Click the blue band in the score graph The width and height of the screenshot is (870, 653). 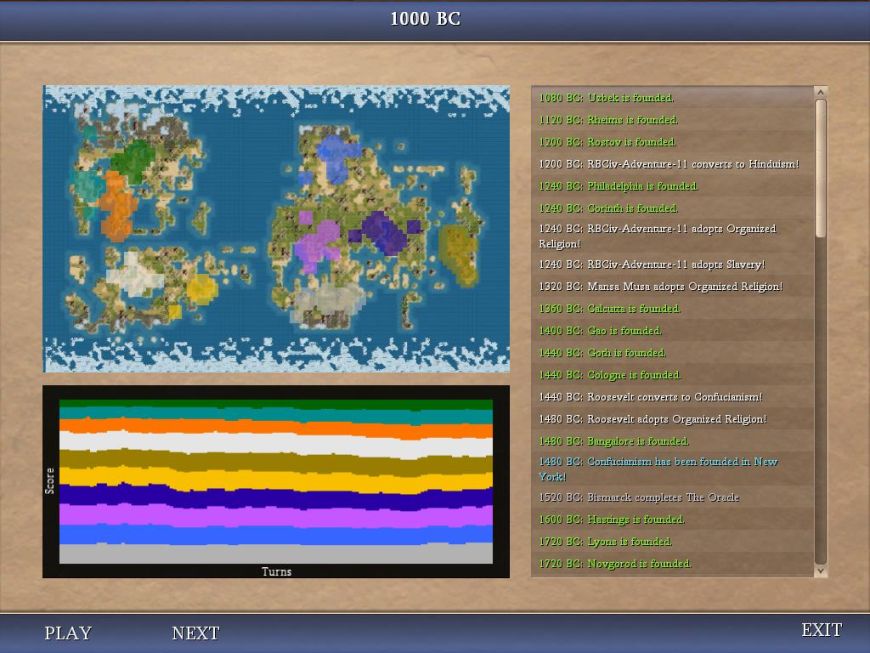[x=276, y=535]
